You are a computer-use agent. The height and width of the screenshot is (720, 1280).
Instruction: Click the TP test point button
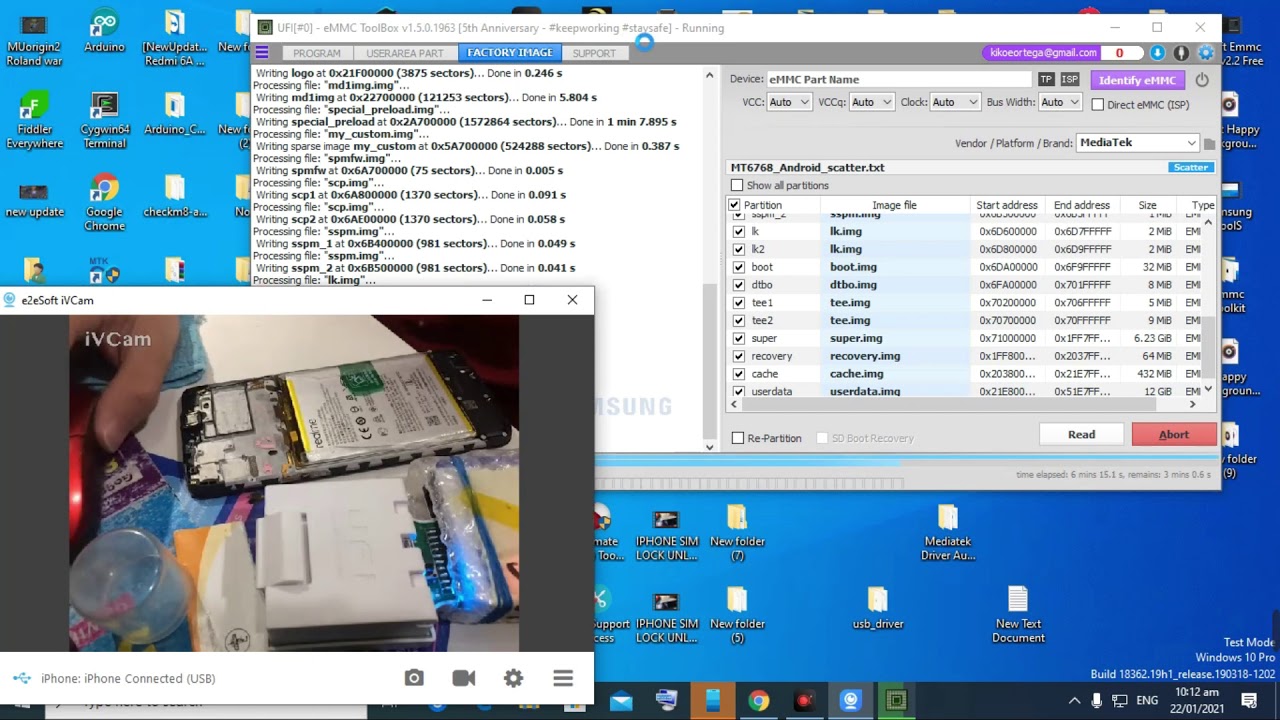[1046, 79]
